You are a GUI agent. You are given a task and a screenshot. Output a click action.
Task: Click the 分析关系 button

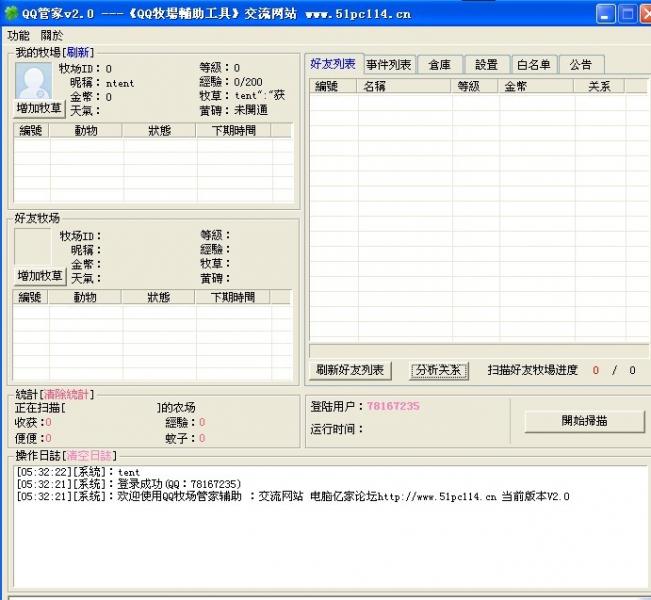[439, 370]
